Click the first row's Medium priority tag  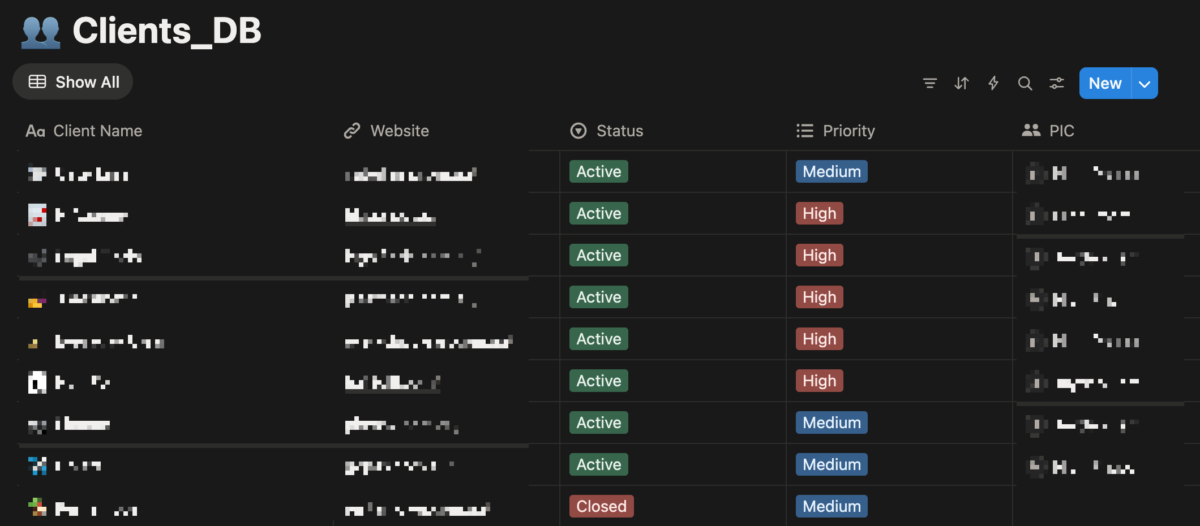click(x=831, y=172)
